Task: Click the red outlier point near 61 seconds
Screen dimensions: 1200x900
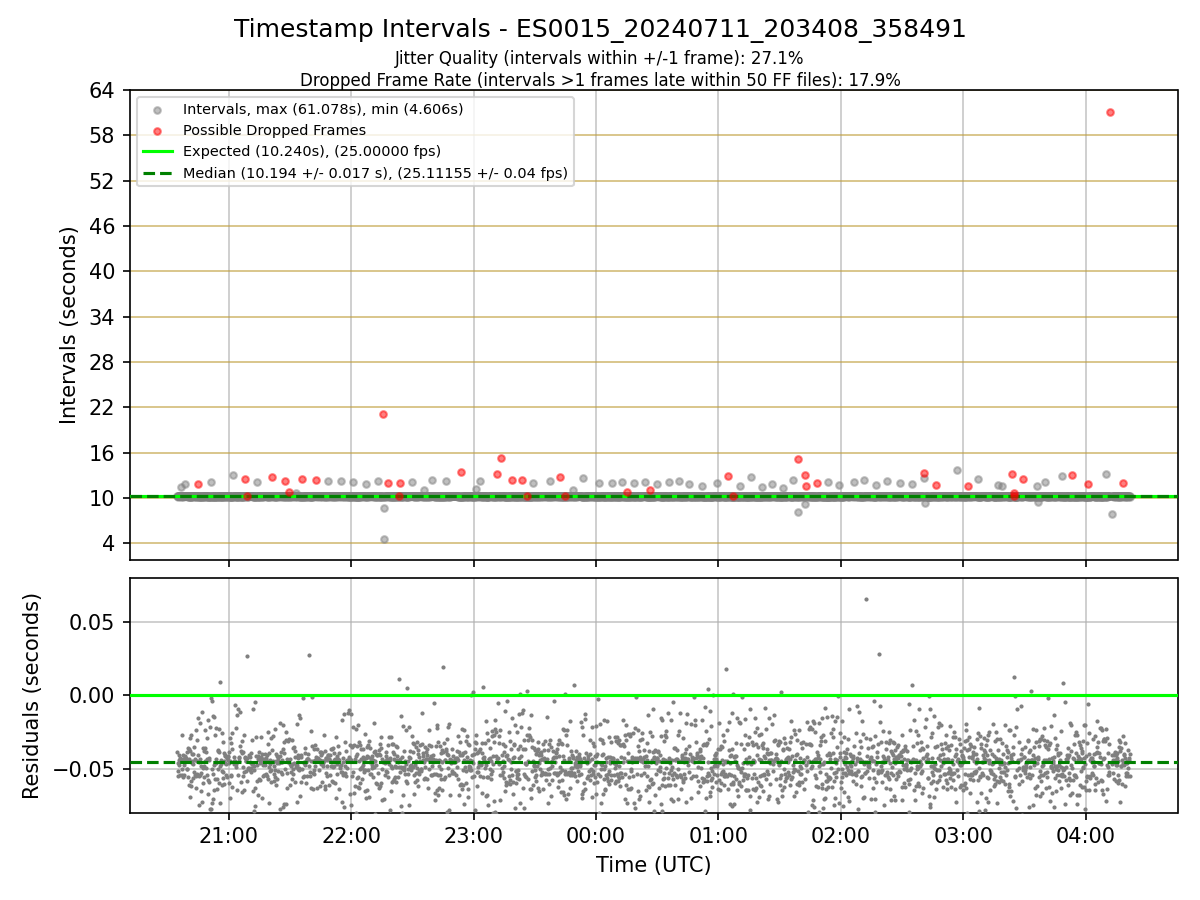Action: [x=1110, y=112]
